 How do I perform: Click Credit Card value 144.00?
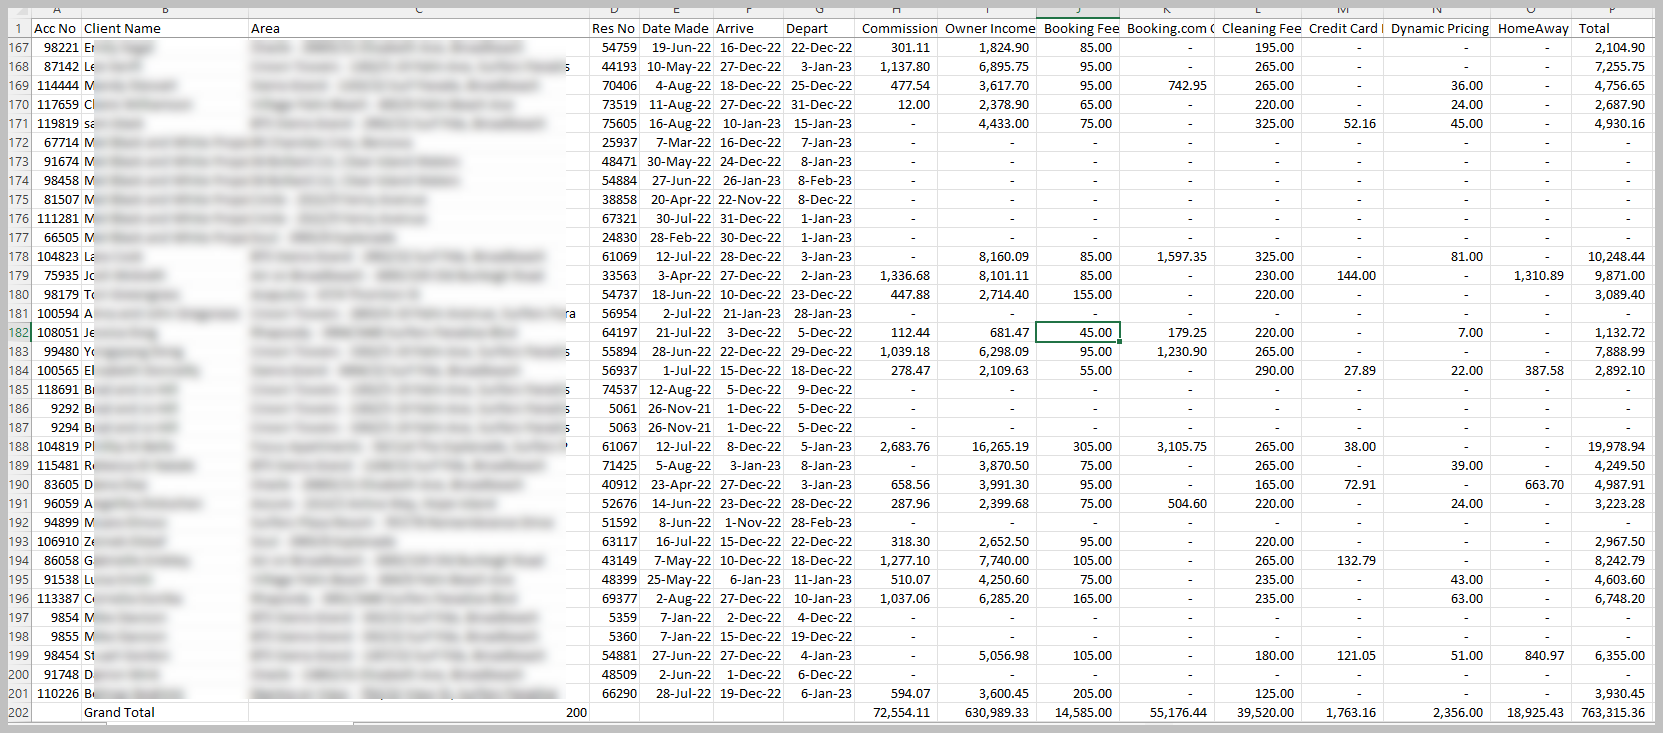tap(1356, 276)
